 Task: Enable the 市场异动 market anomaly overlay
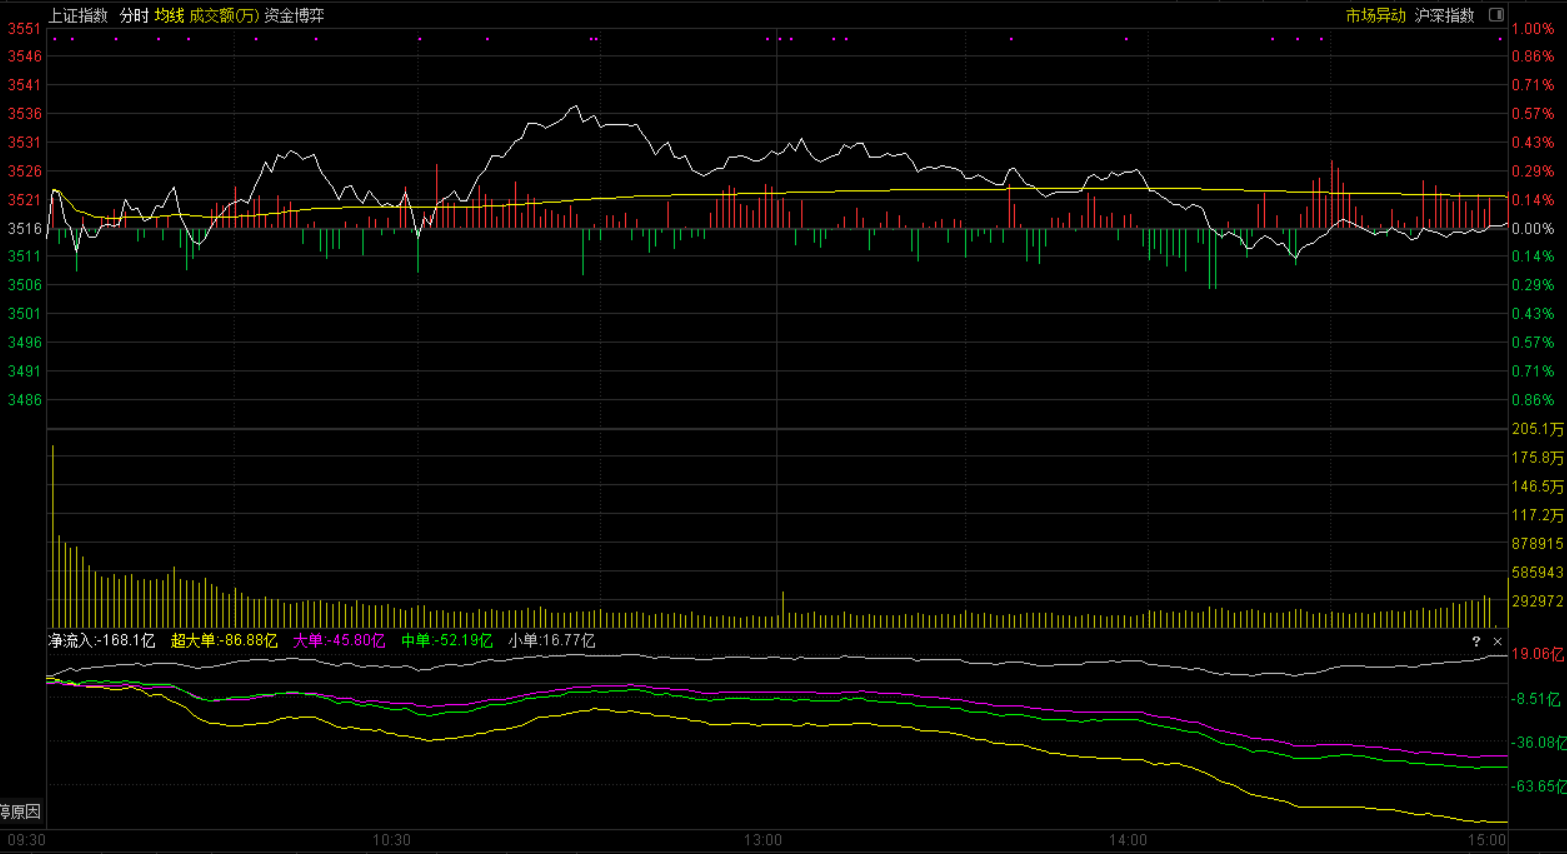coord(1375,15)
